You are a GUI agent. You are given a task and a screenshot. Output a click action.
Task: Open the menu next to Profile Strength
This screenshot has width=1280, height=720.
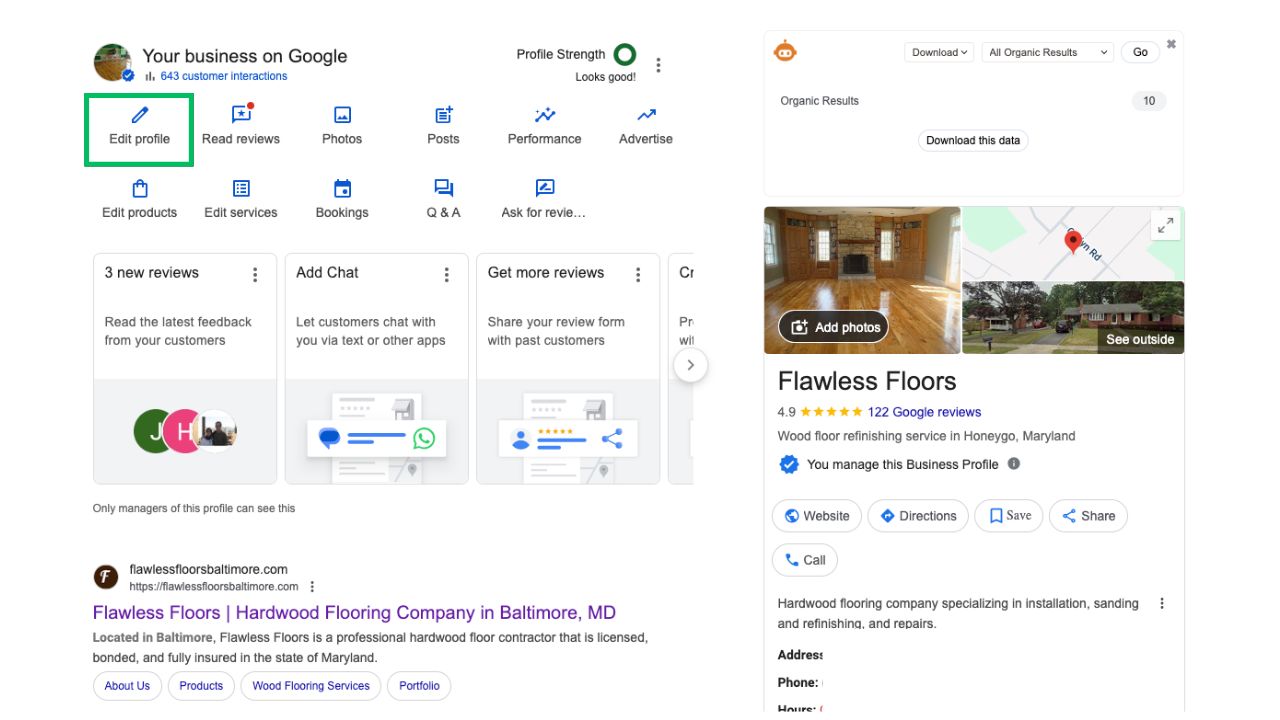658,64
